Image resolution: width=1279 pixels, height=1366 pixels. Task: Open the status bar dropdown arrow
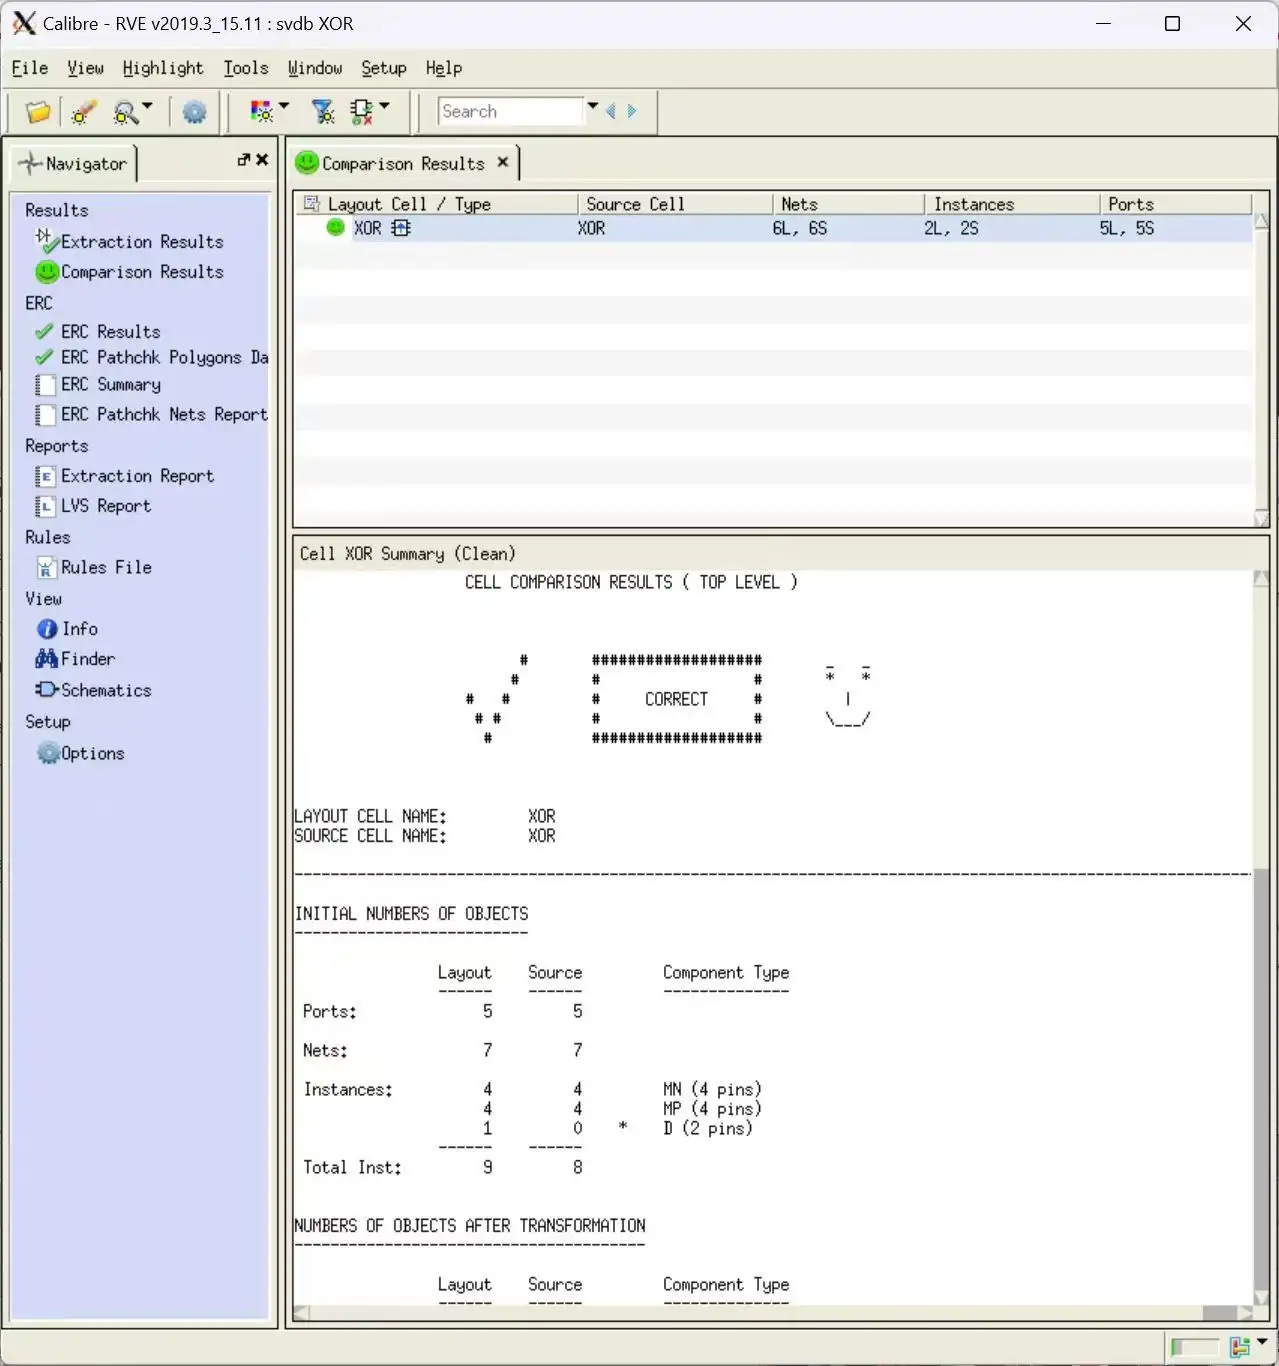click(x=1262, y=1341)
